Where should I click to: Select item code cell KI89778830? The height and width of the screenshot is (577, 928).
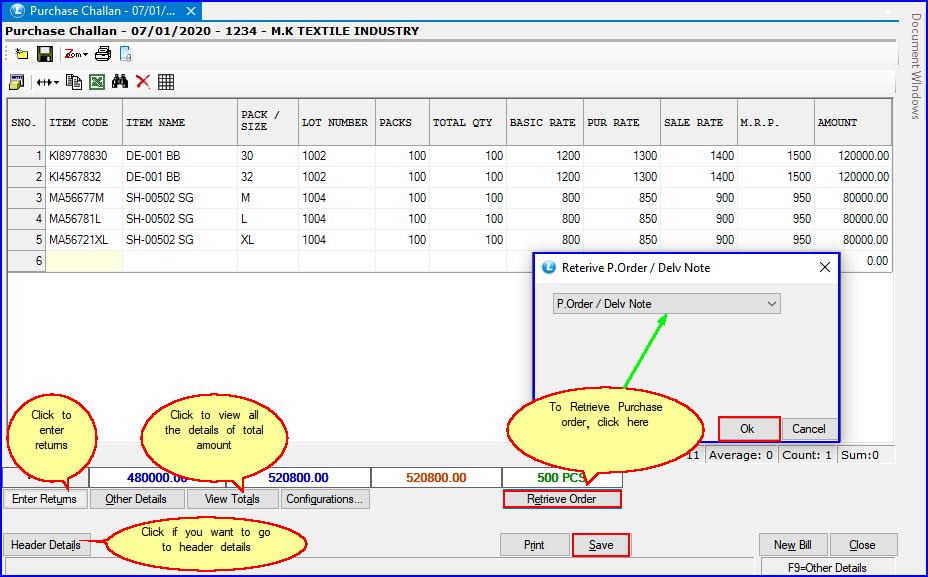83,156
